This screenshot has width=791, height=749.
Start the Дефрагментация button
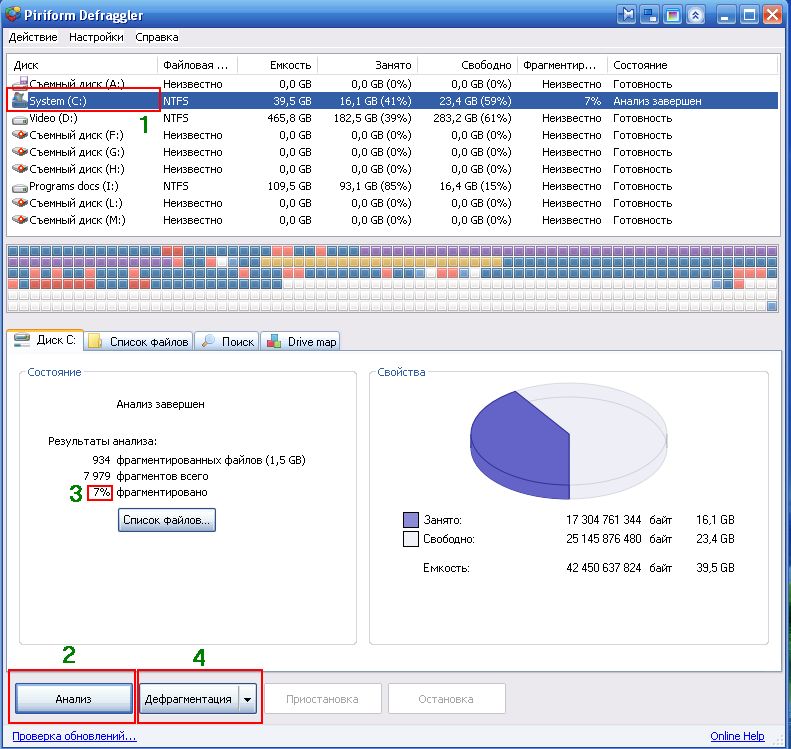[188, 699]
